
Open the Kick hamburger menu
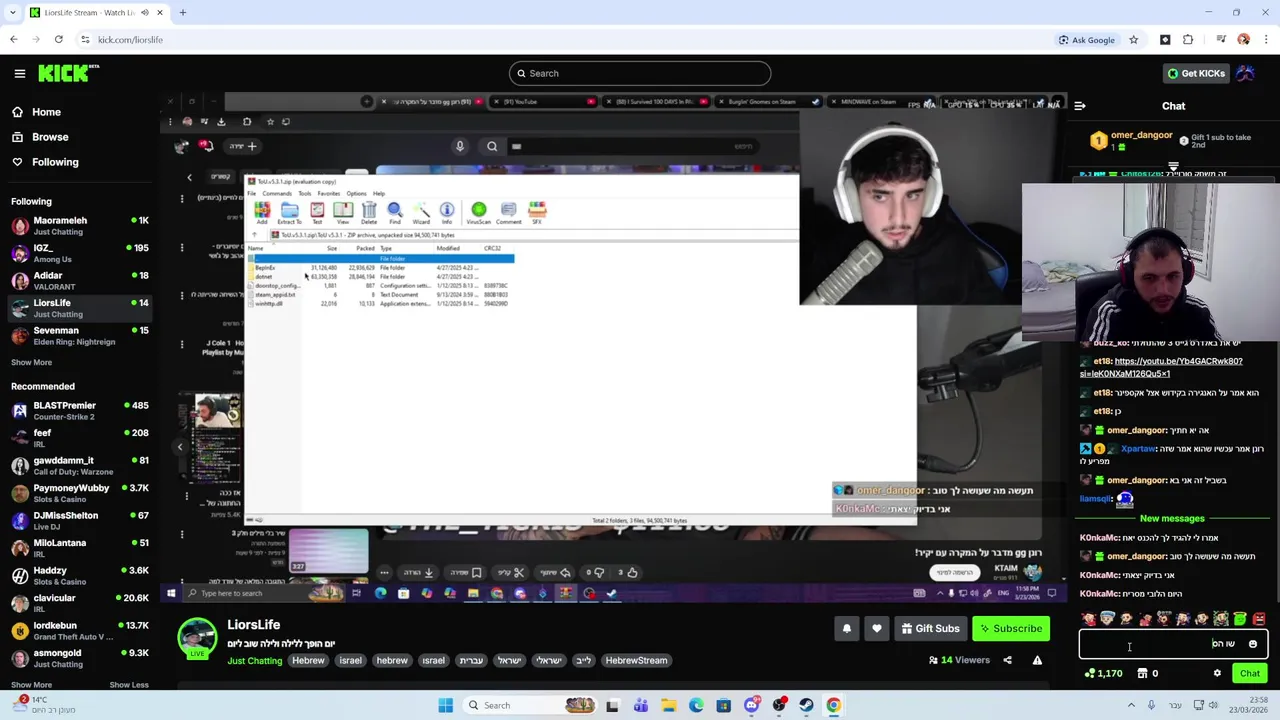pos(19,73)
